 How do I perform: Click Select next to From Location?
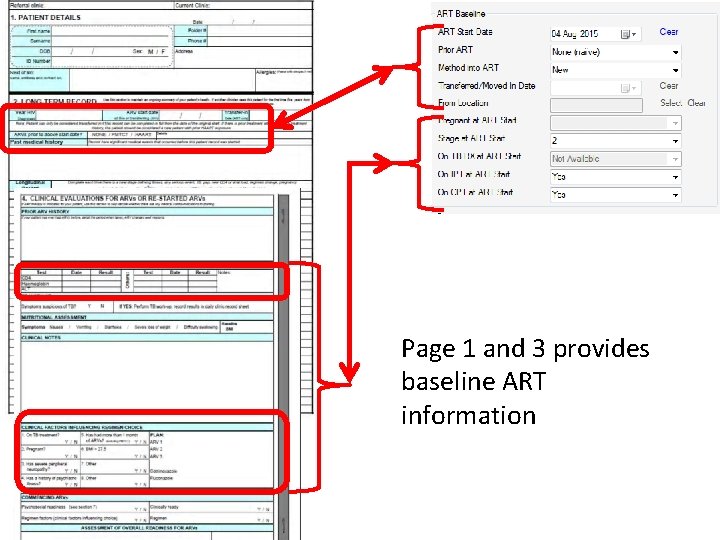671,103
